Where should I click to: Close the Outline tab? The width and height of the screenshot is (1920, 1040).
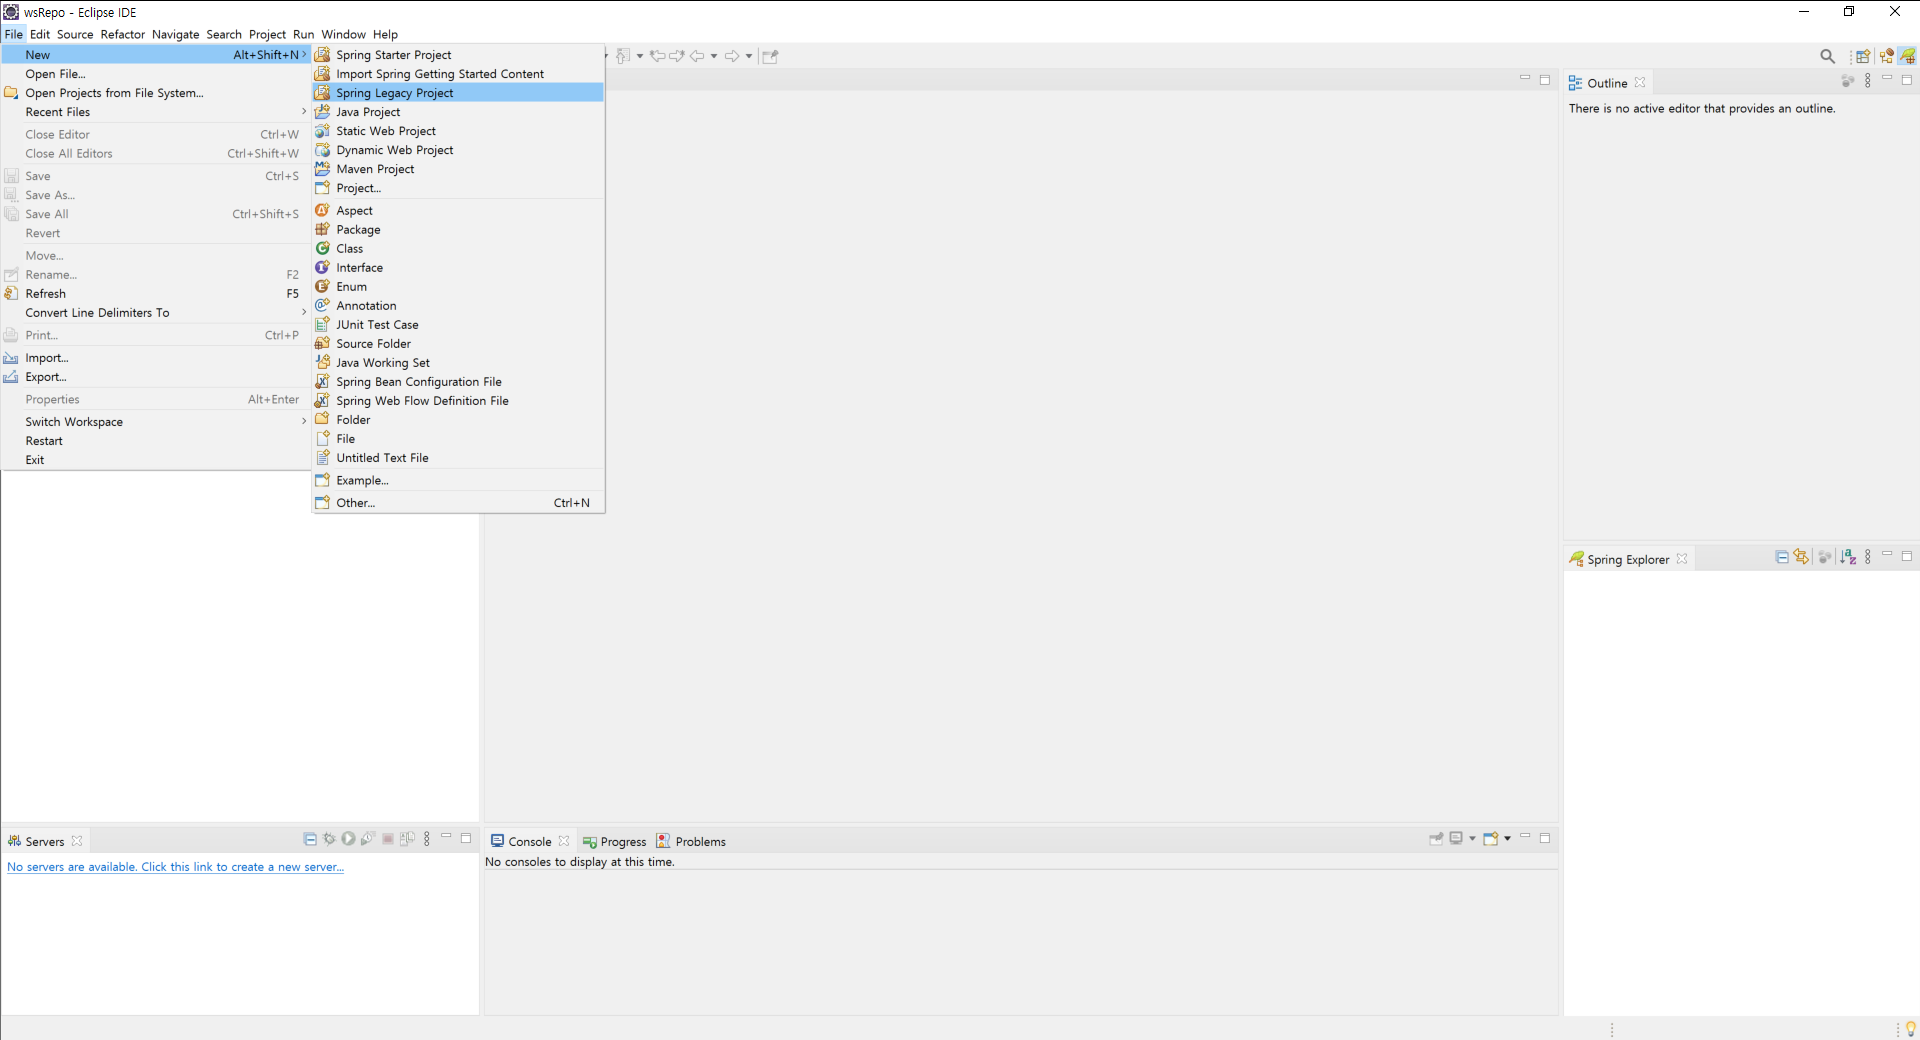[x=1640, y=83]
